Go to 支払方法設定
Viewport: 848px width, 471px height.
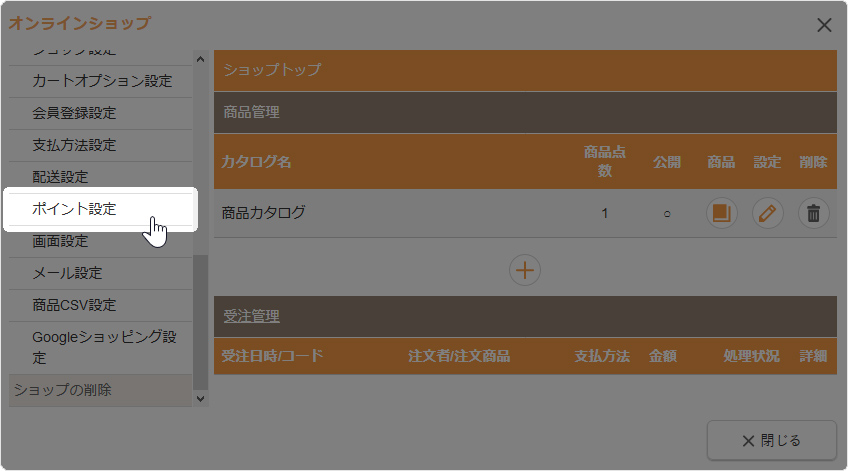click(75, 145)
